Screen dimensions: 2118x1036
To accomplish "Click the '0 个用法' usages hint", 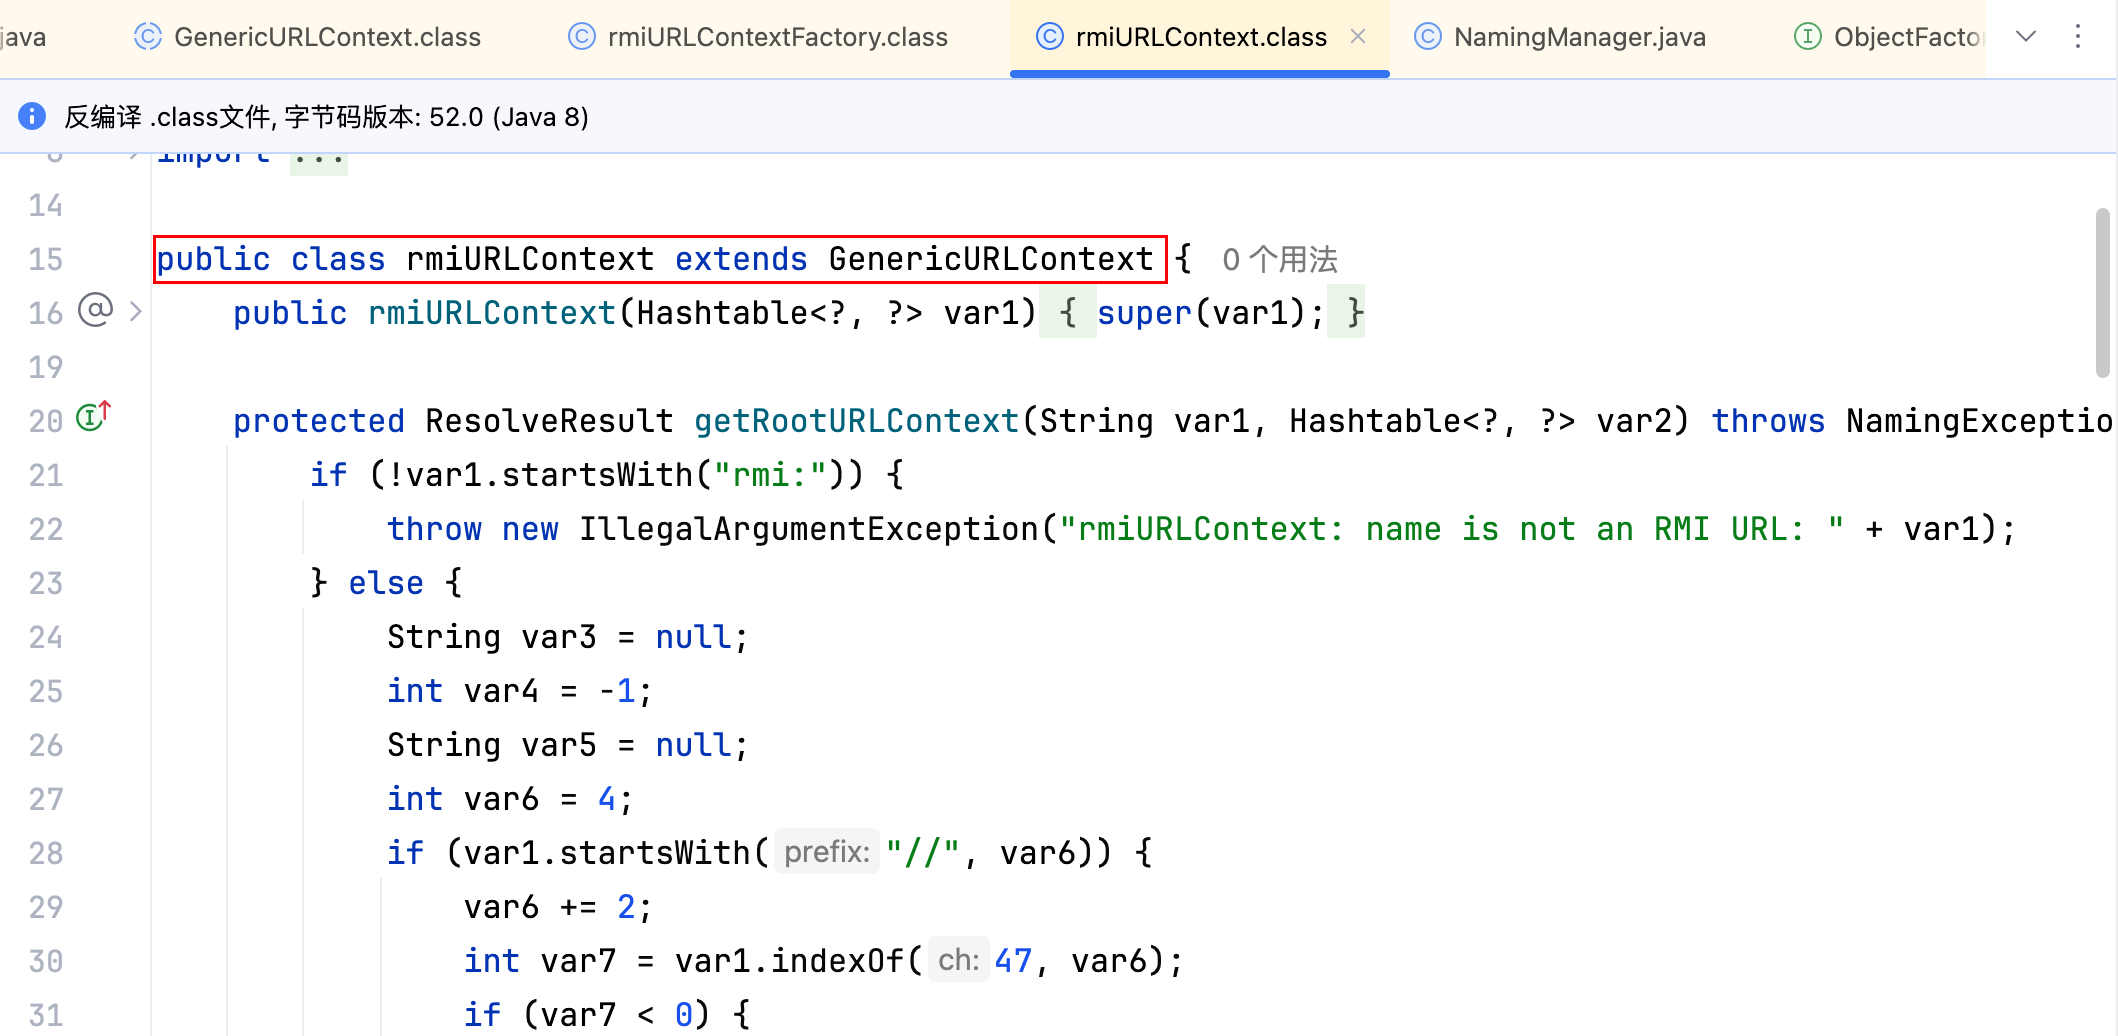I will 1279,260.
